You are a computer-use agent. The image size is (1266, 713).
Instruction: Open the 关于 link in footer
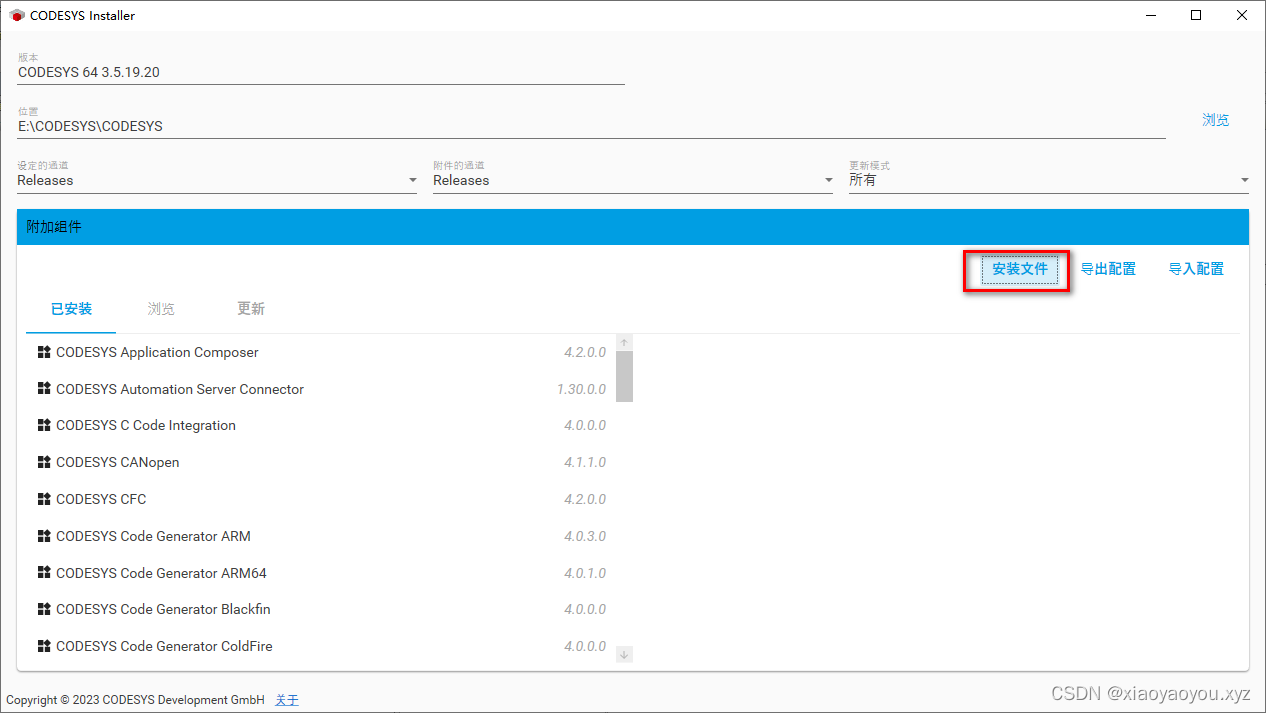[x=287, y=700]
